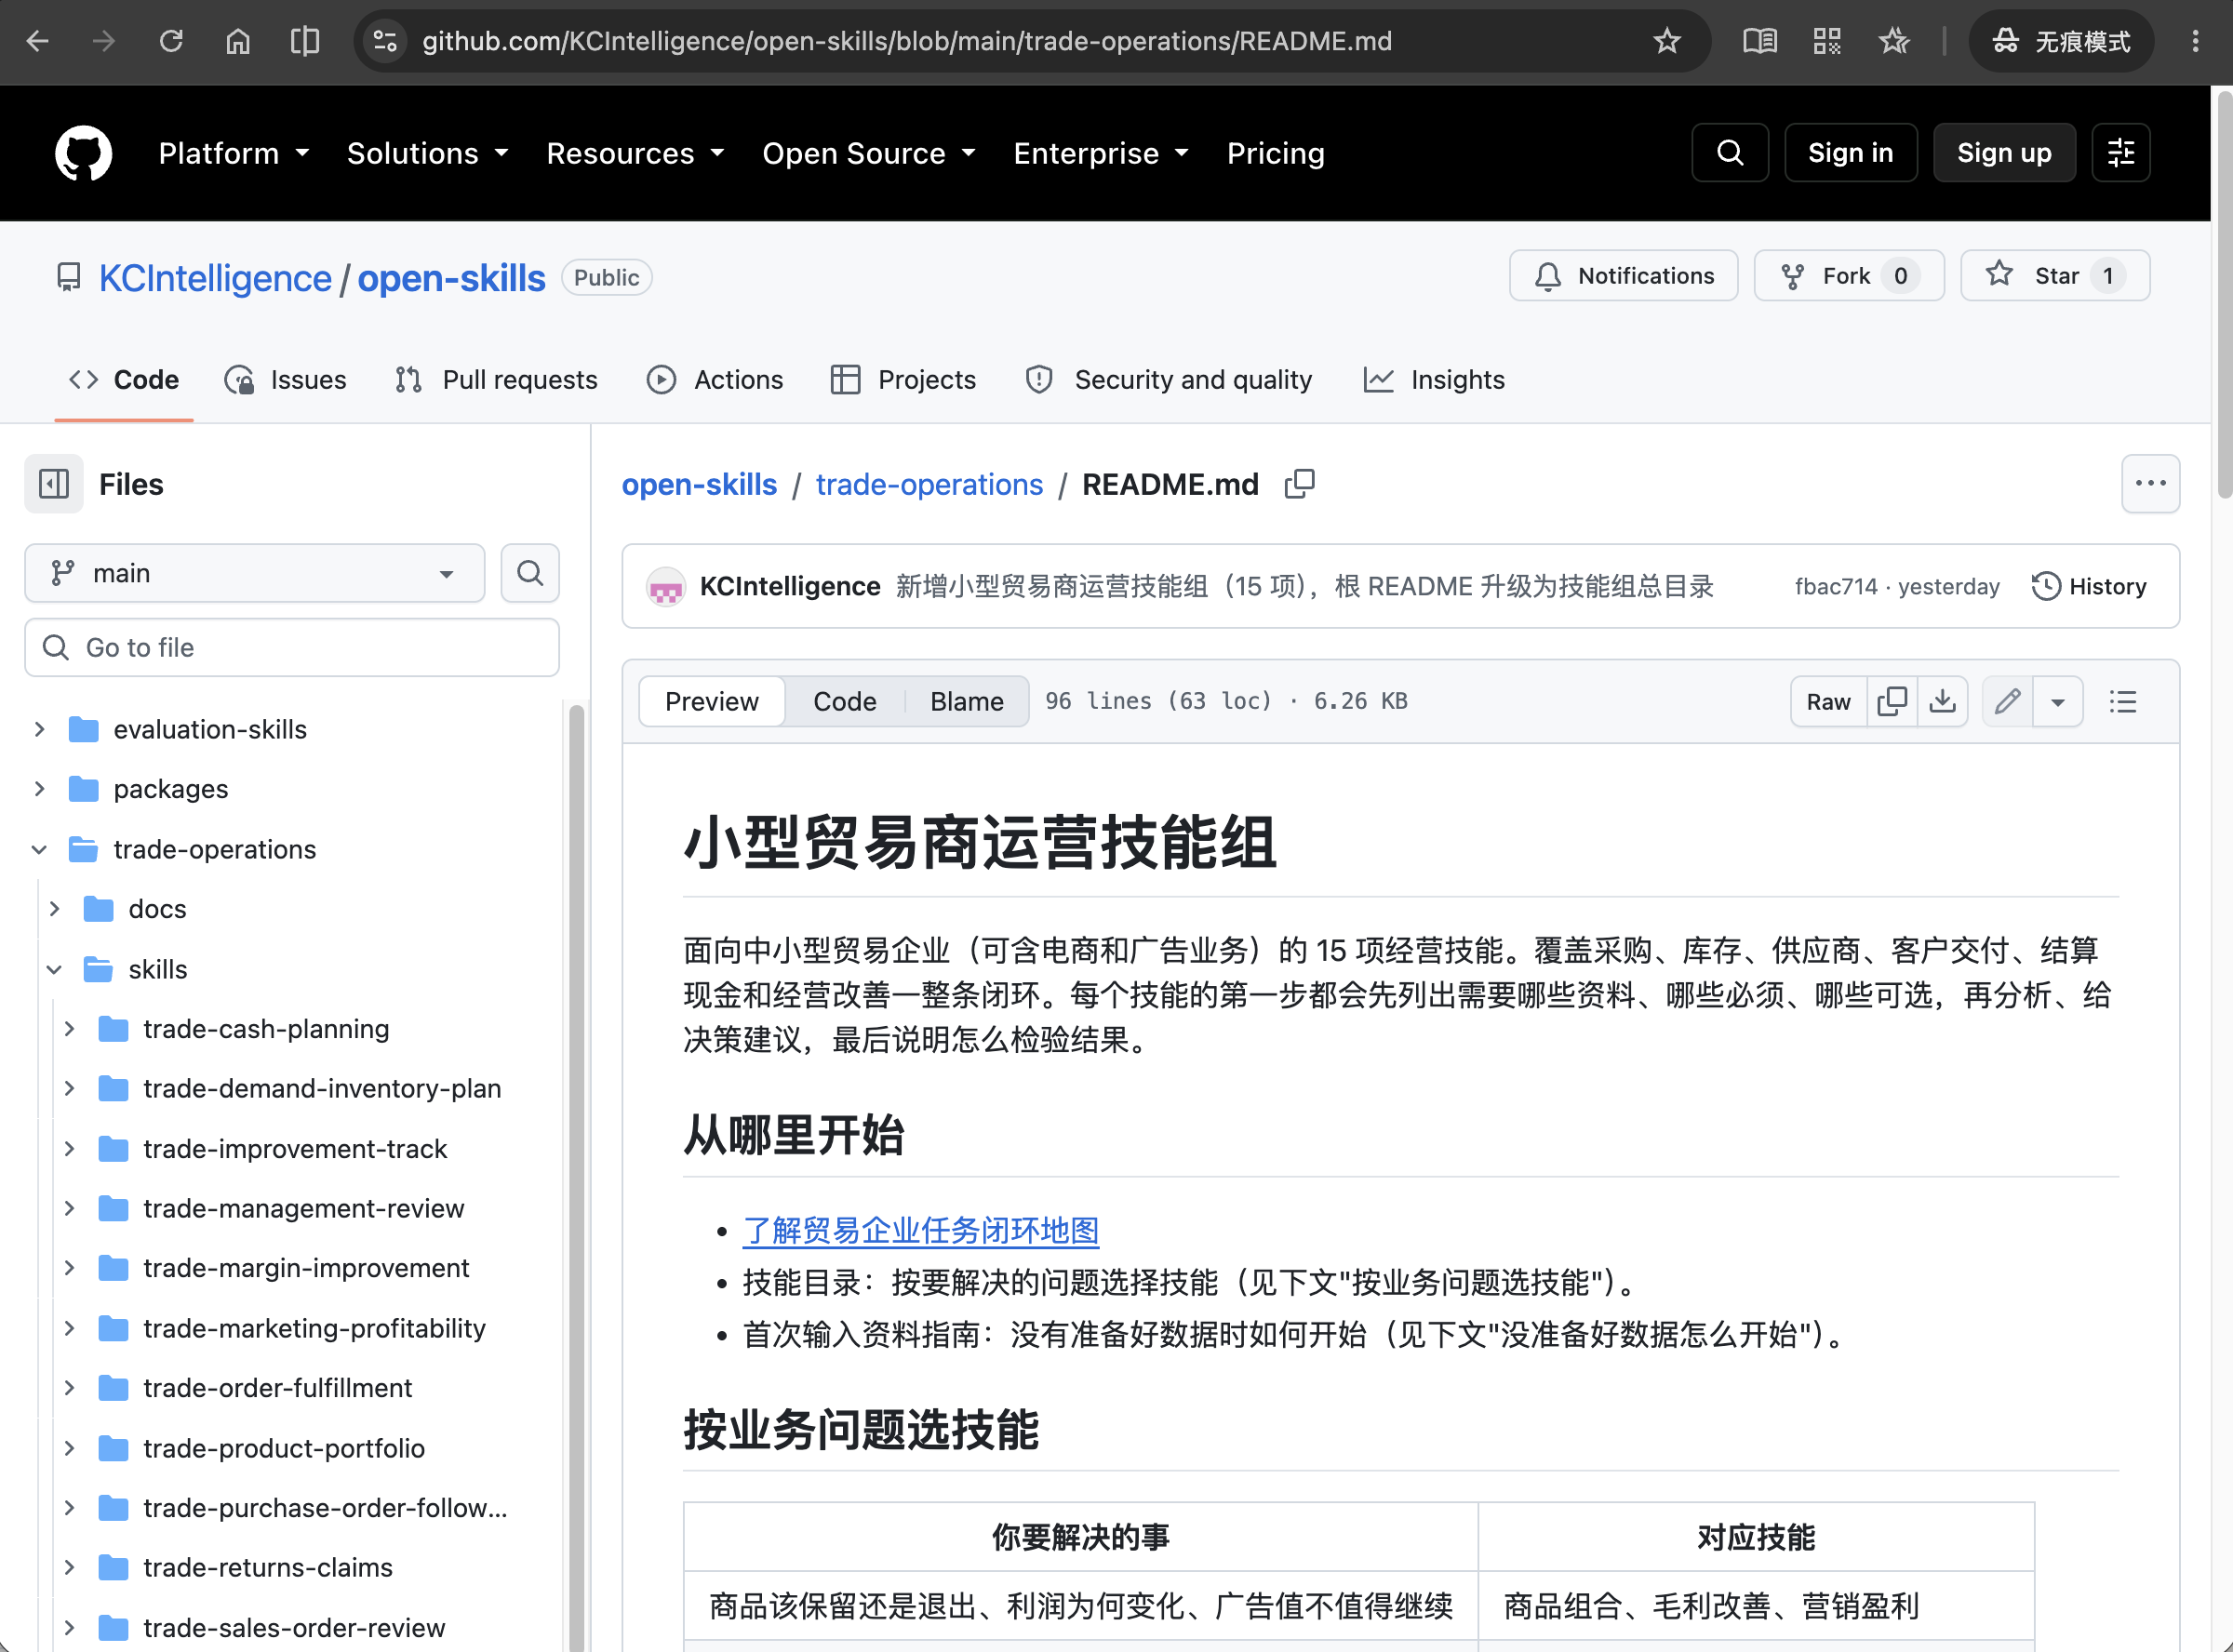This screenshot has width=2233, height=1652.
Task: Expand more edit options dropdown
Action: (x=2057, y=701)
